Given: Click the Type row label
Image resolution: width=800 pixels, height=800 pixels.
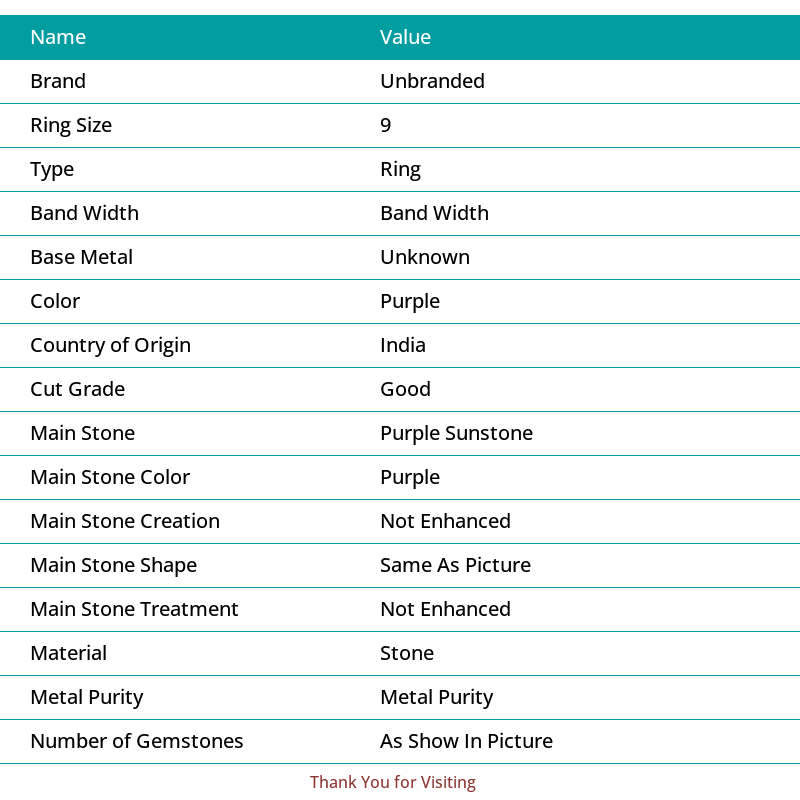Looking at the screenshot, I should coord(52,170).
